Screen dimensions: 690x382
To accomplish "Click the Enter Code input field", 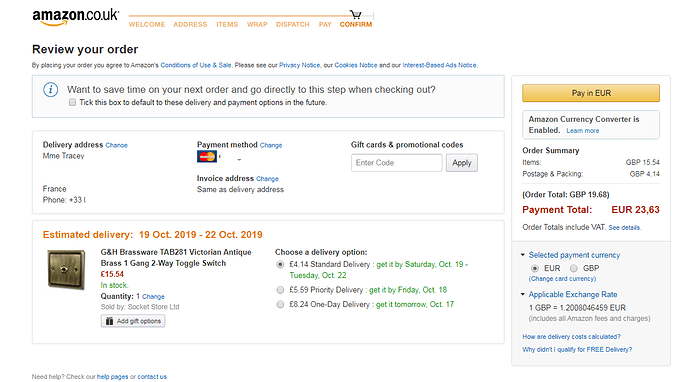I will pos(396,163).
